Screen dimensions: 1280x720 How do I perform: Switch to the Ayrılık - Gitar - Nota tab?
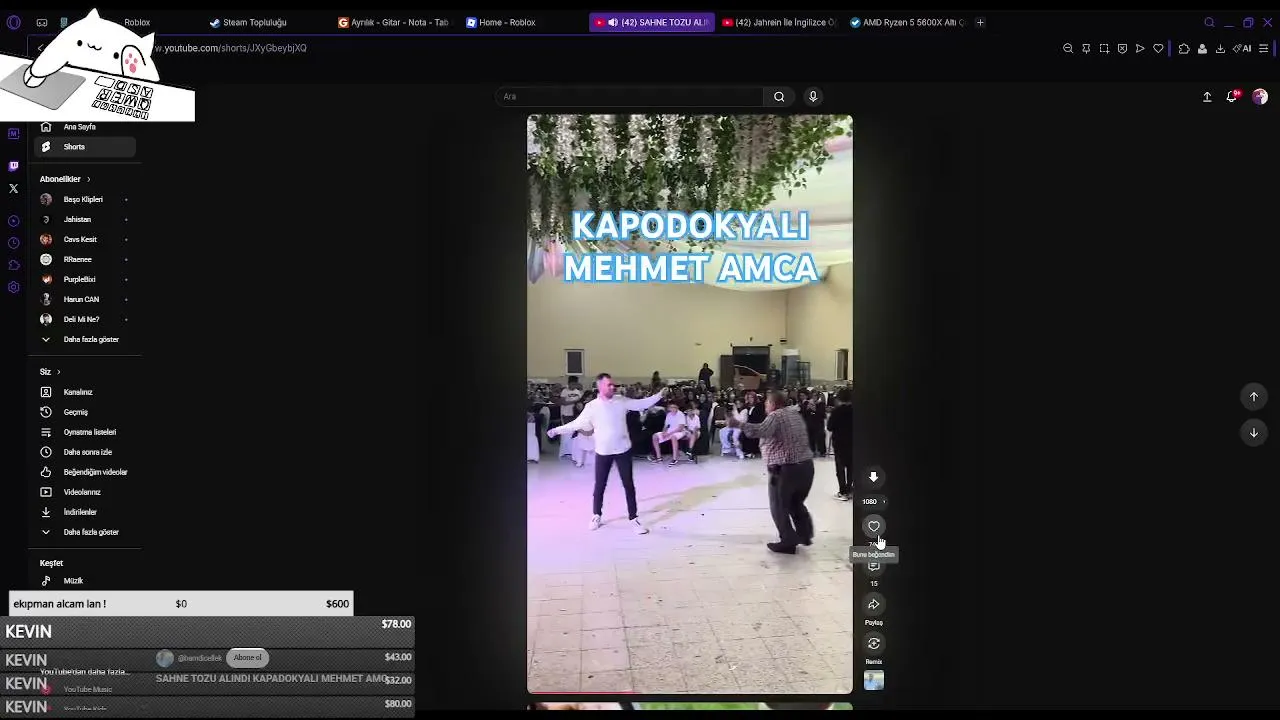click(x=395, y=22)
